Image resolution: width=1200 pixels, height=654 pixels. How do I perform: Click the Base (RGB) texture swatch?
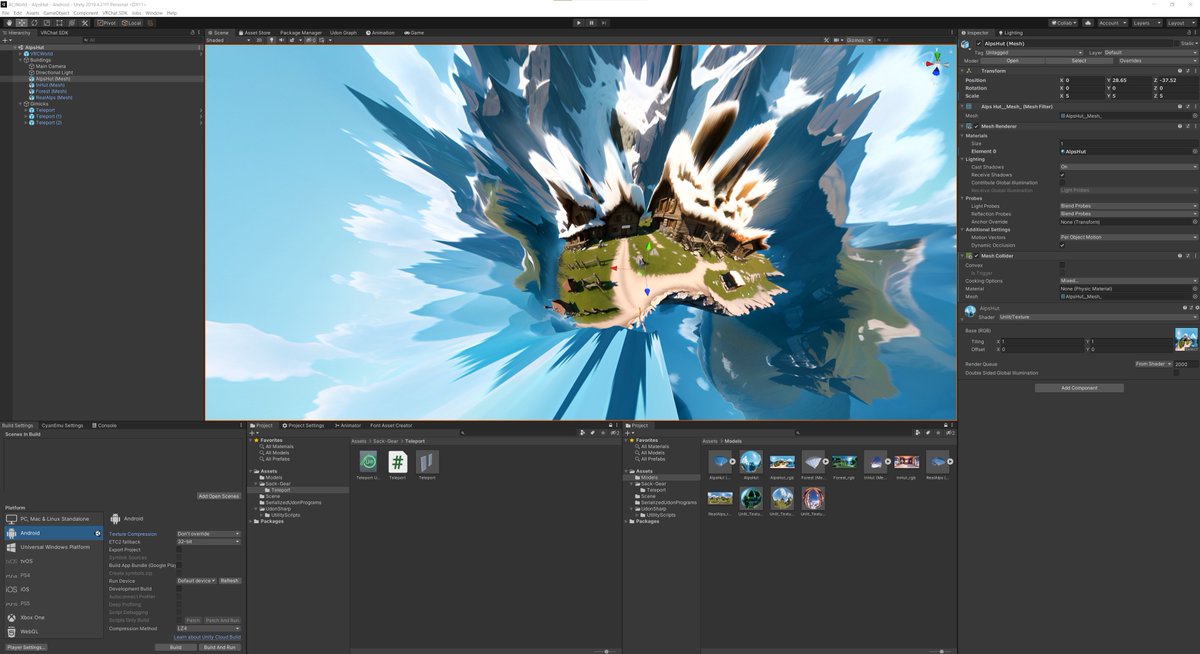coord(1186,340)
